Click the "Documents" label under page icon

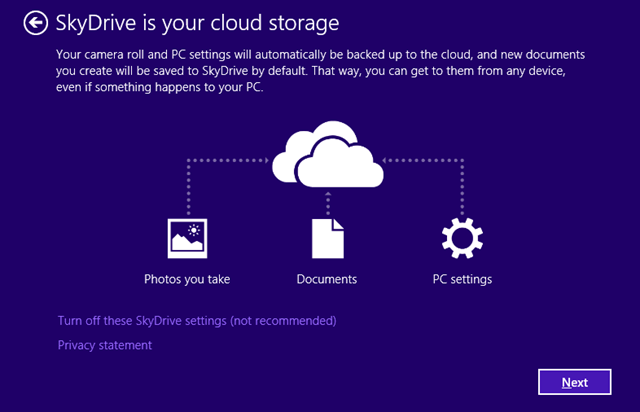point(327,279)
